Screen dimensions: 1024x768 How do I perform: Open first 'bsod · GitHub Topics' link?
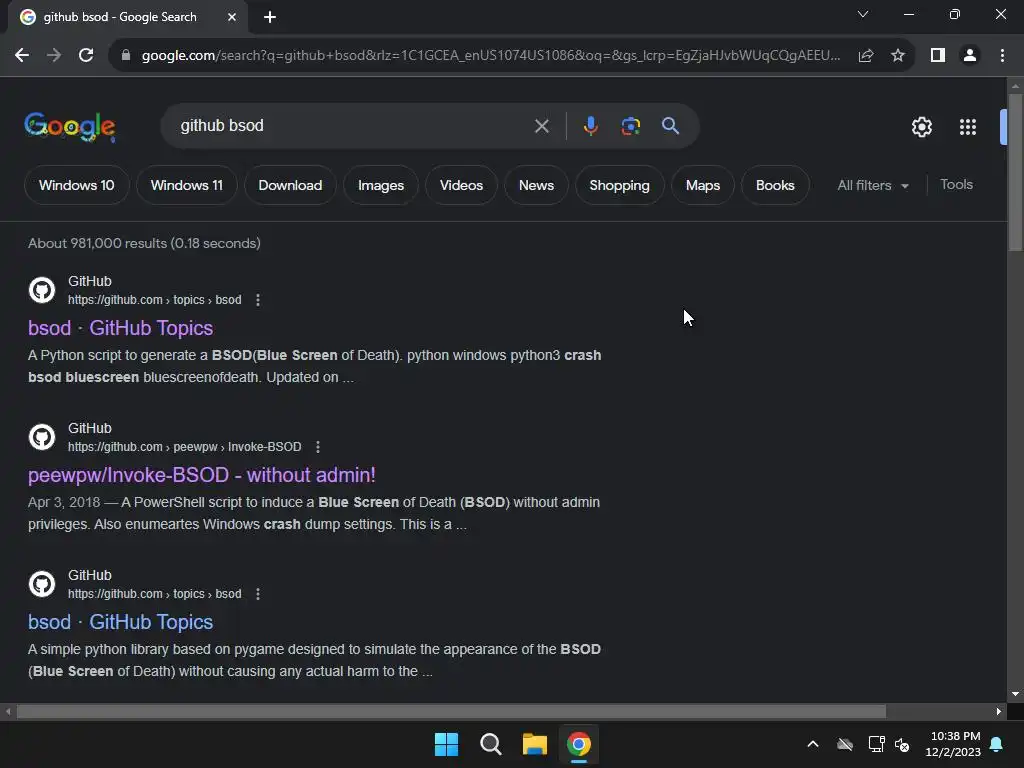(120, 328)
